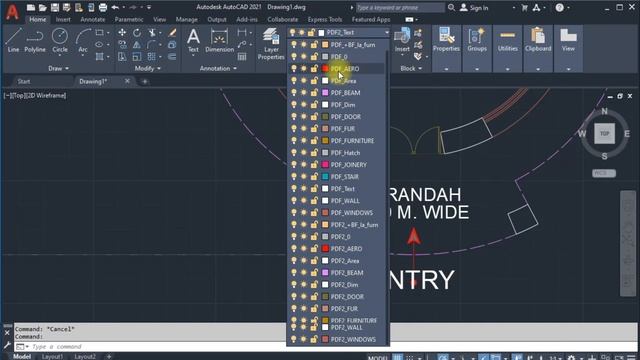
Task: Toggle freeze sun icon for PDF_DOOR layer
Action: click(x=304, y=117)
